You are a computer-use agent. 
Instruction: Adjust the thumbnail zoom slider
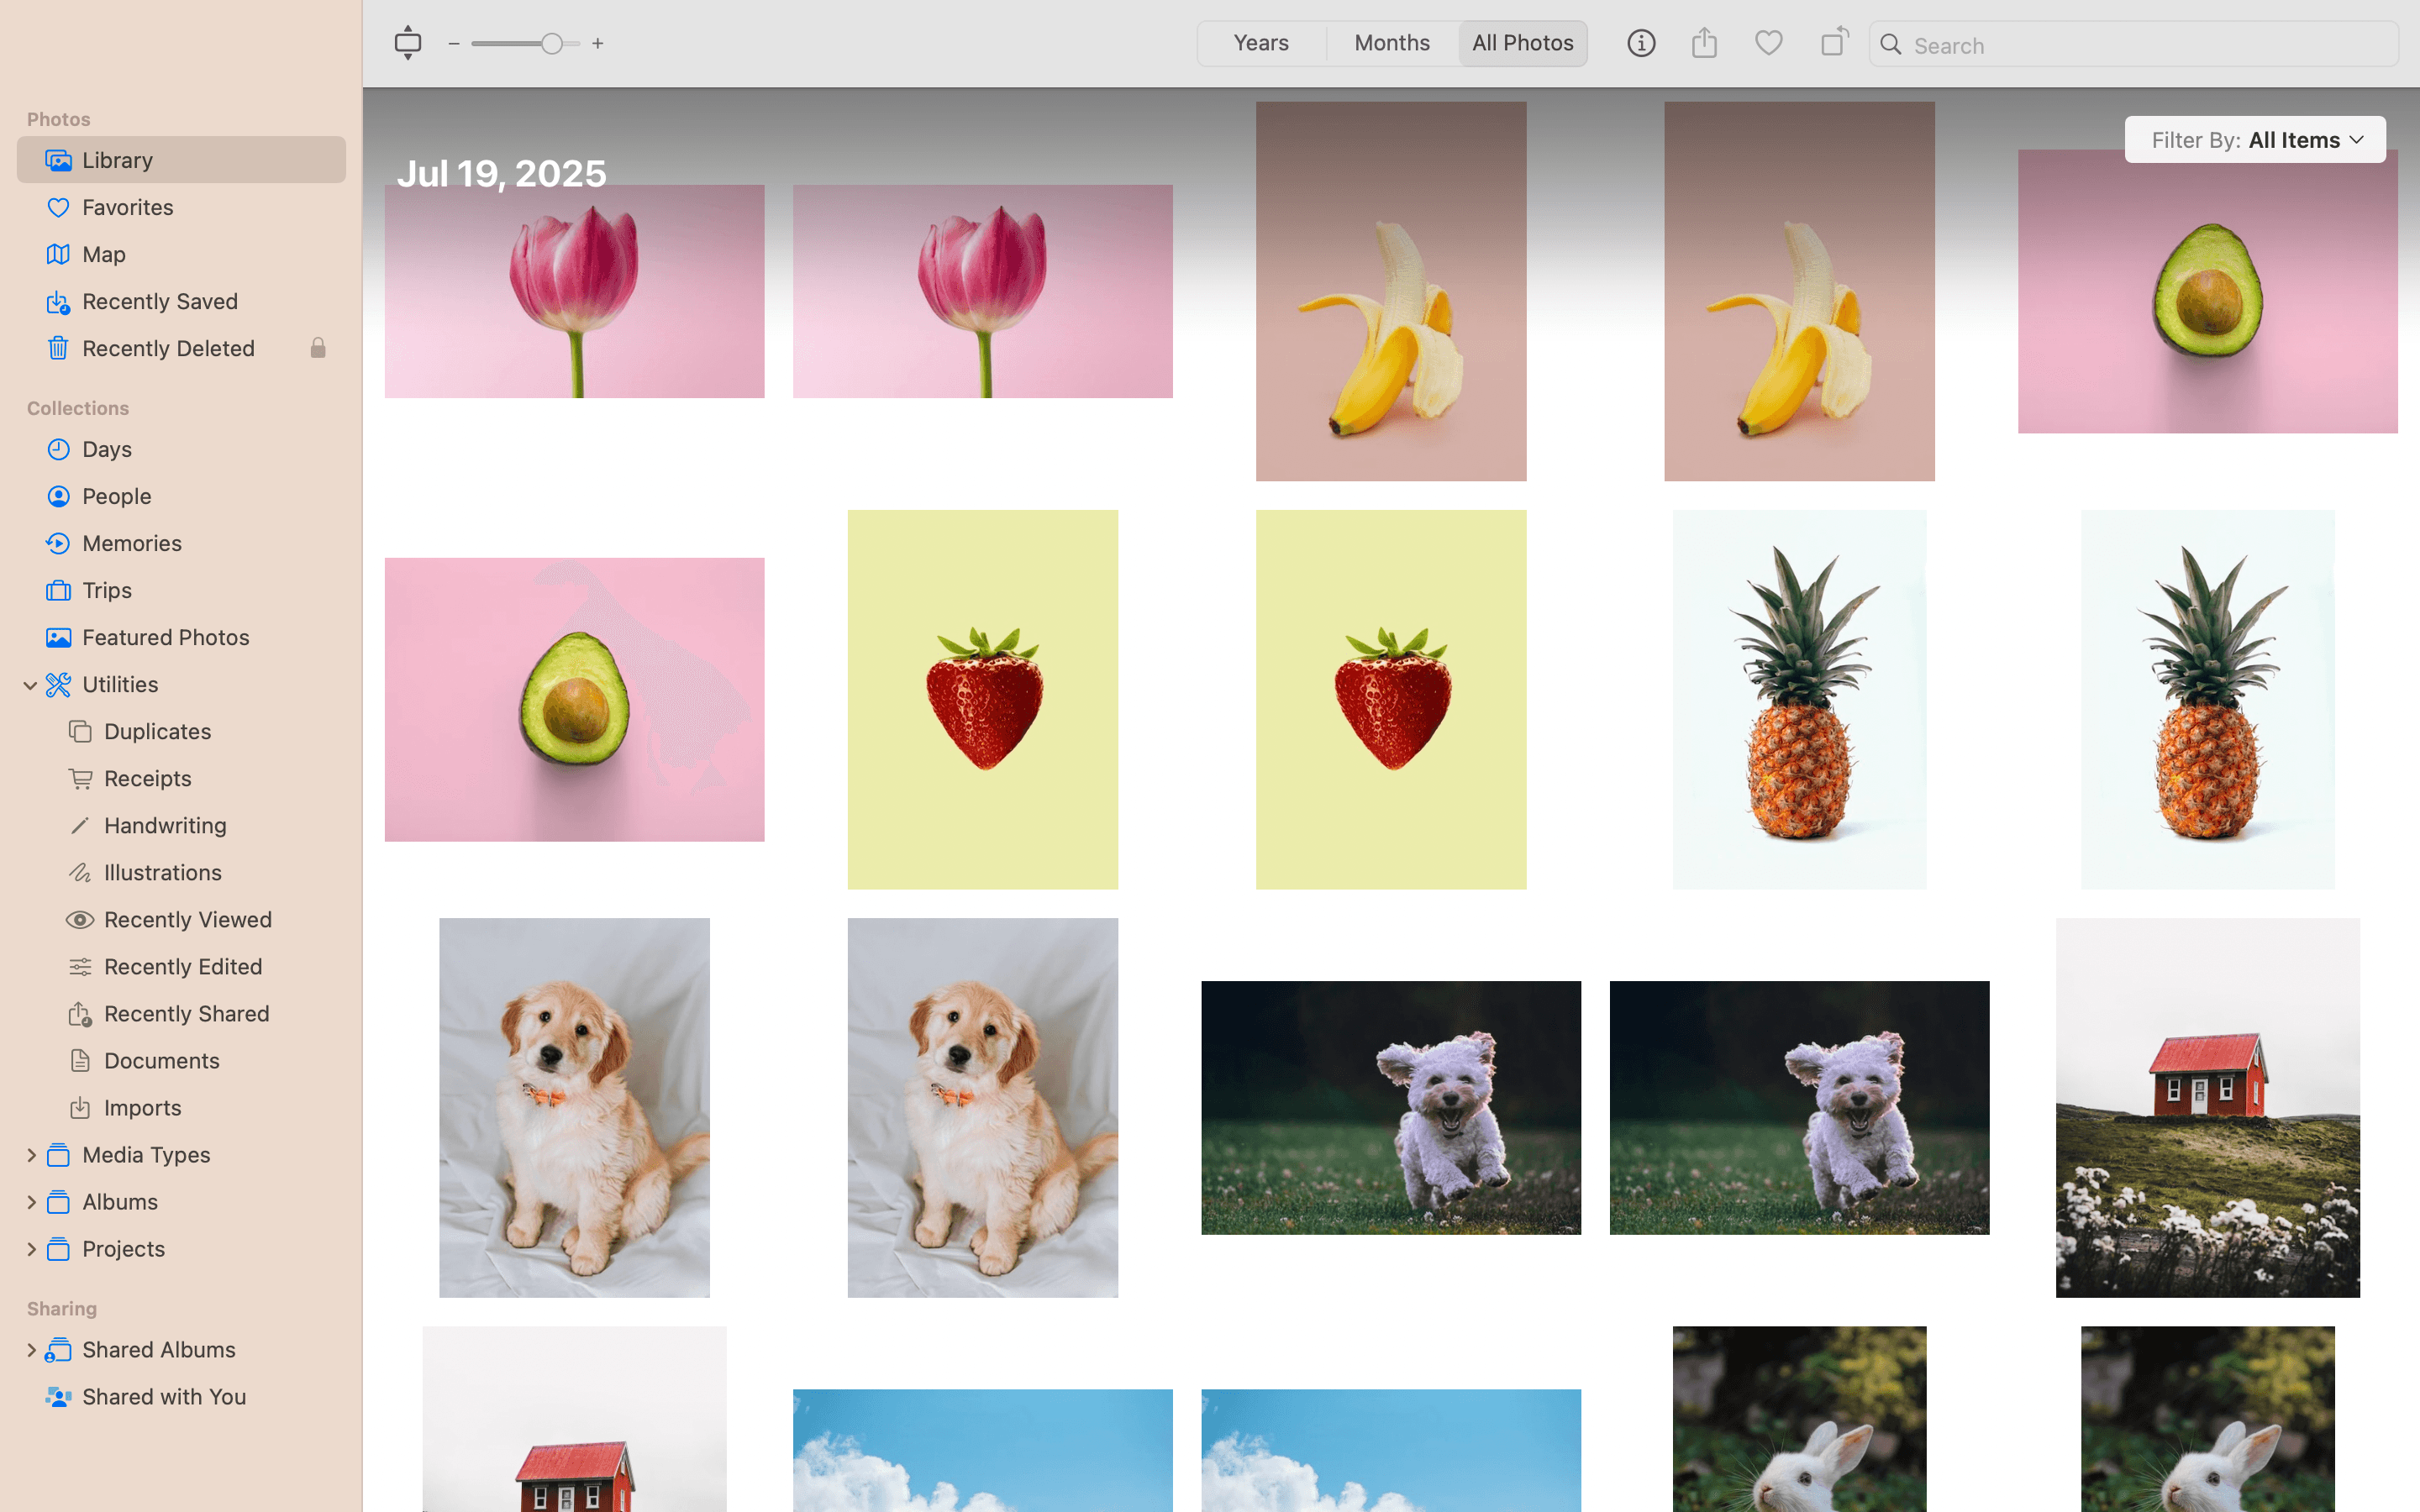[551, 44]
